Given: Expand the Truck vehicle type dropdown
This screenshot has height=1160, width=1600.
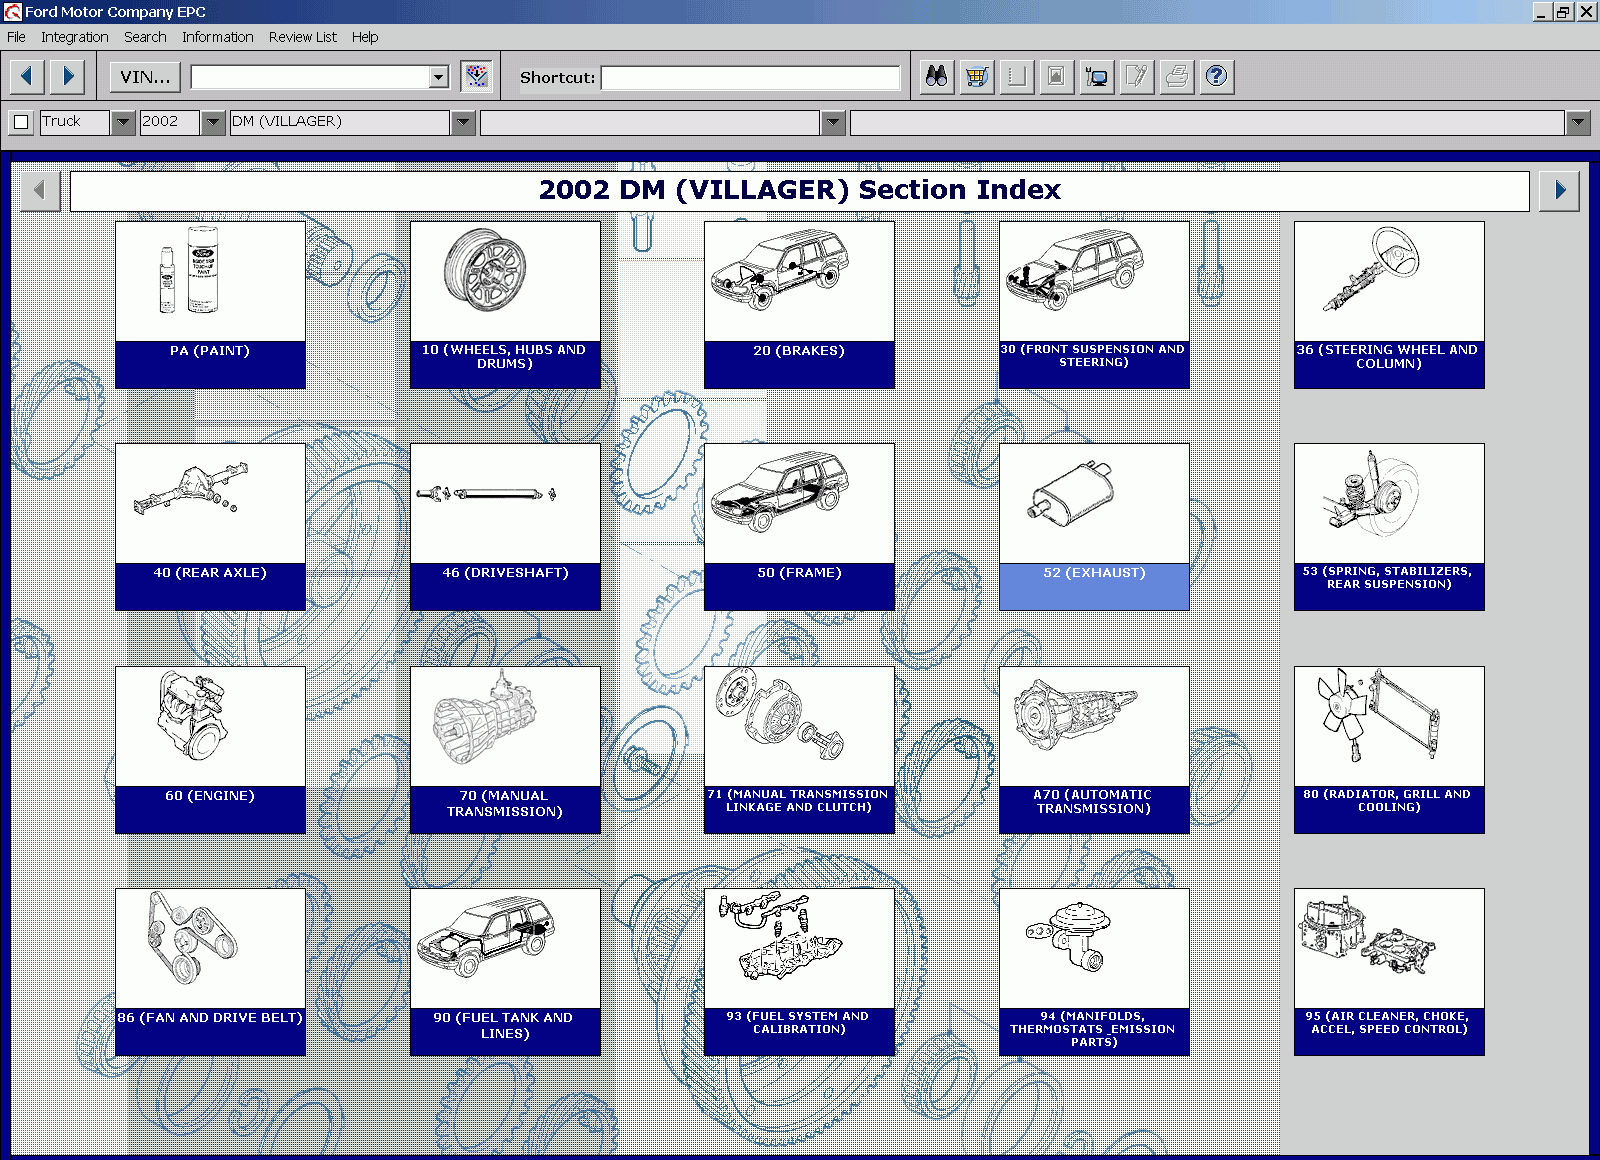Looking at the screenshot, I should point(123,122).
